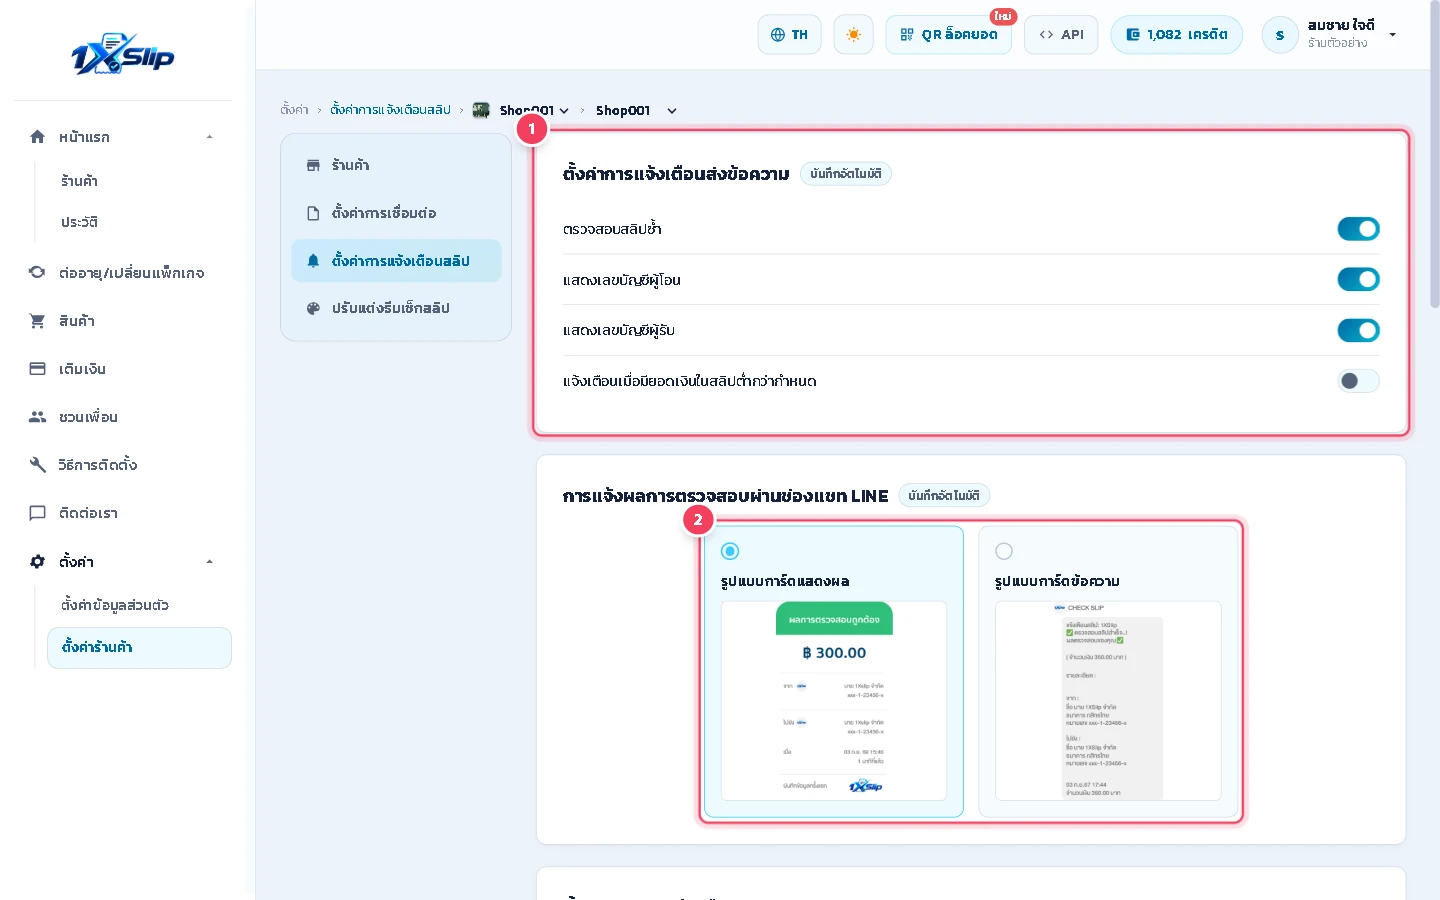The width and height of the screenshot is (1440, 900).
Task: Click the card display preview thumbnail
Action: [x=834, y=701]
